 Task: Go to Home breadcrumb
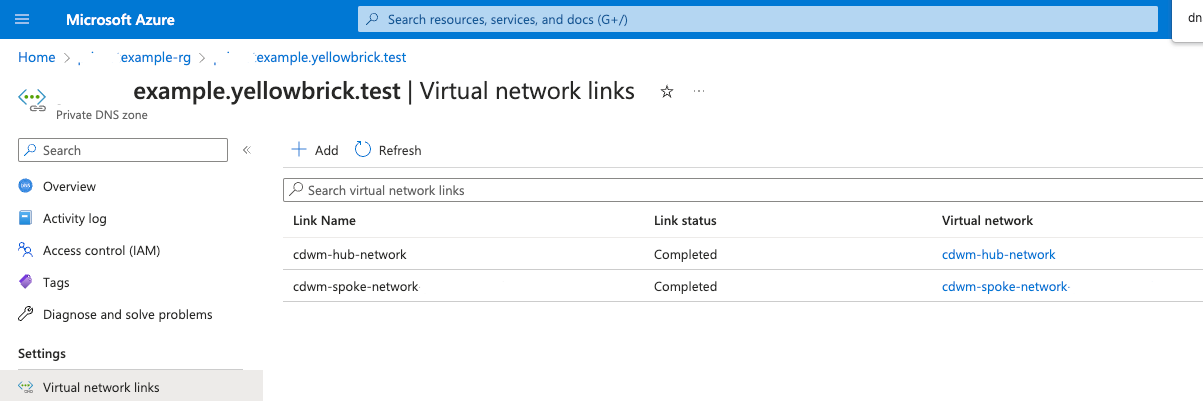37,57
